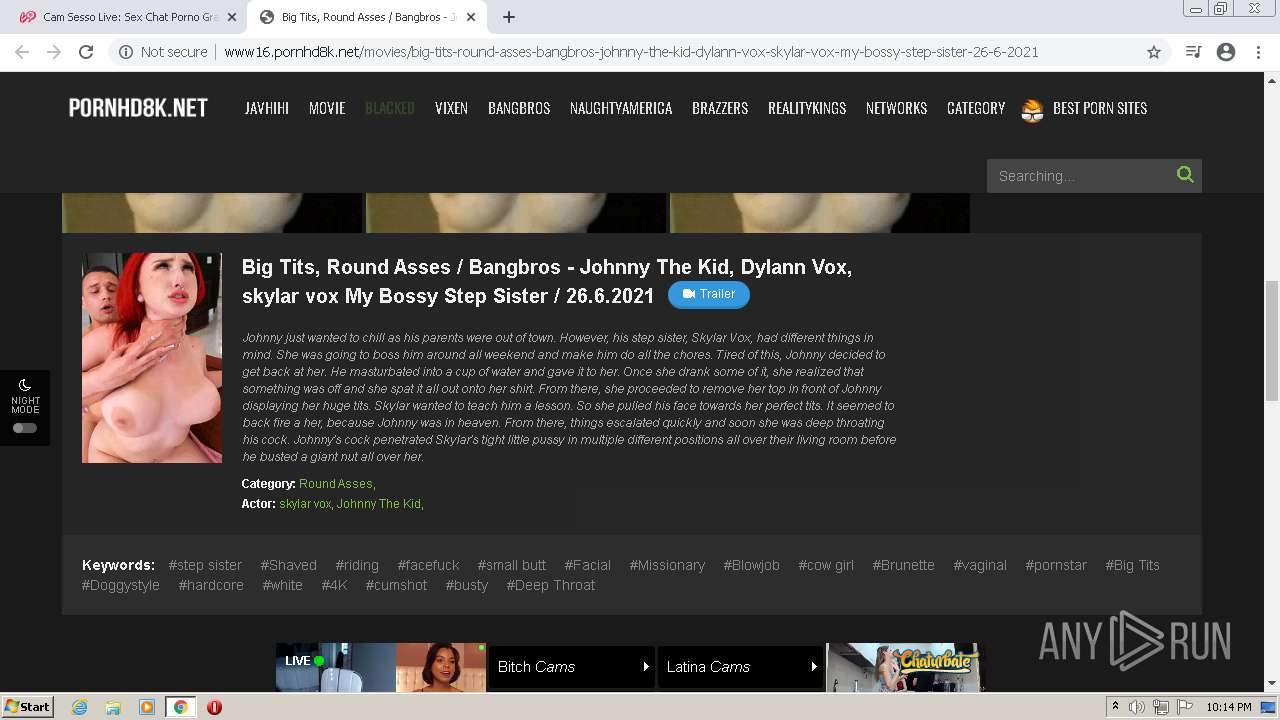
Task: Open the volume speaker tray icon
Action: [1136, 707]
